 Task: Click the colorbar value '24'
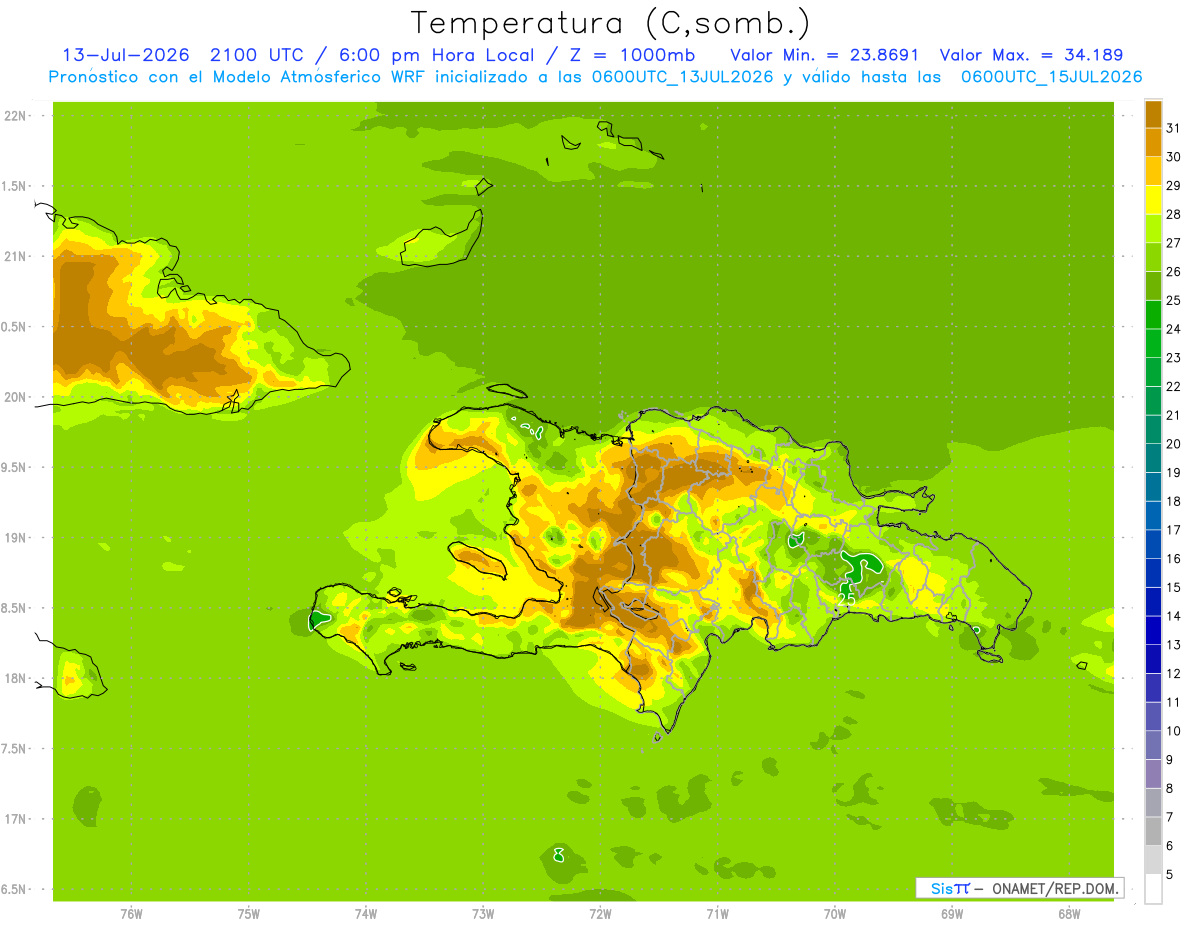coord(1174,329)
